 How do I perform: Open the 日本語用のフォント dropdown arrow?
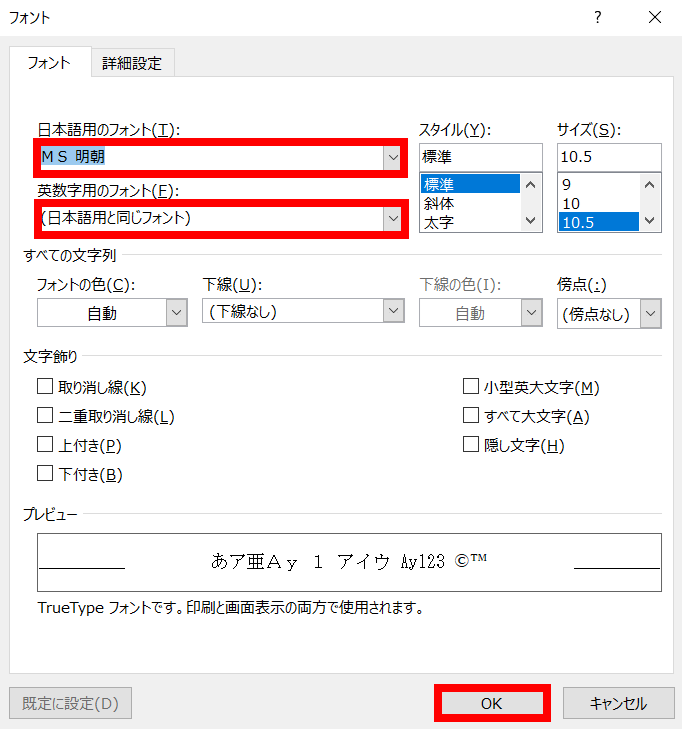pyautogui.click(x=393, y=157)
